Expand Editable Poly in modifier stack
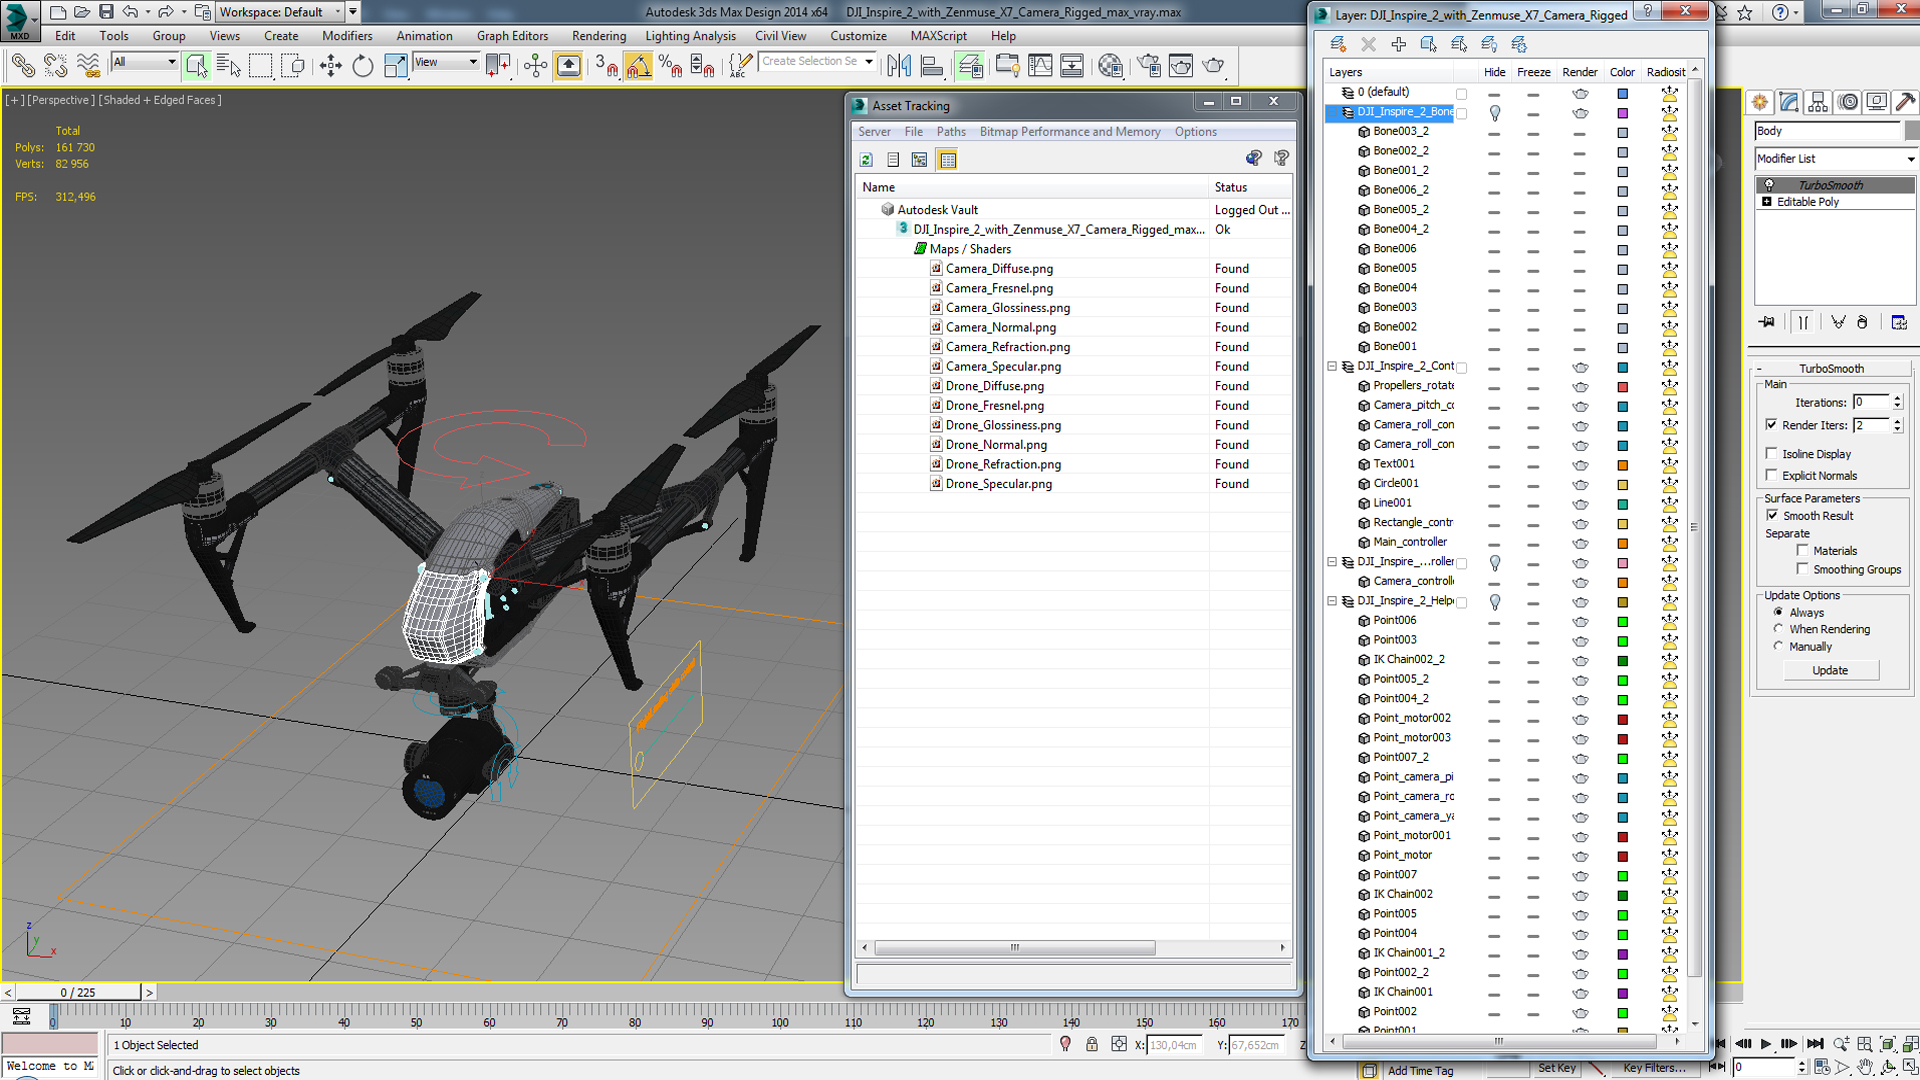This screenshot has width=1920, height=1080. click(1767, 202)
